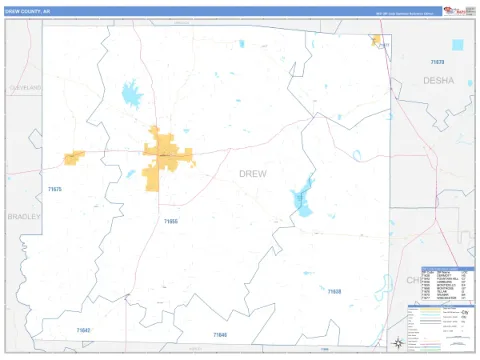
Task: Click the DREW COUNTY, AR title
Action: point(28,11)
